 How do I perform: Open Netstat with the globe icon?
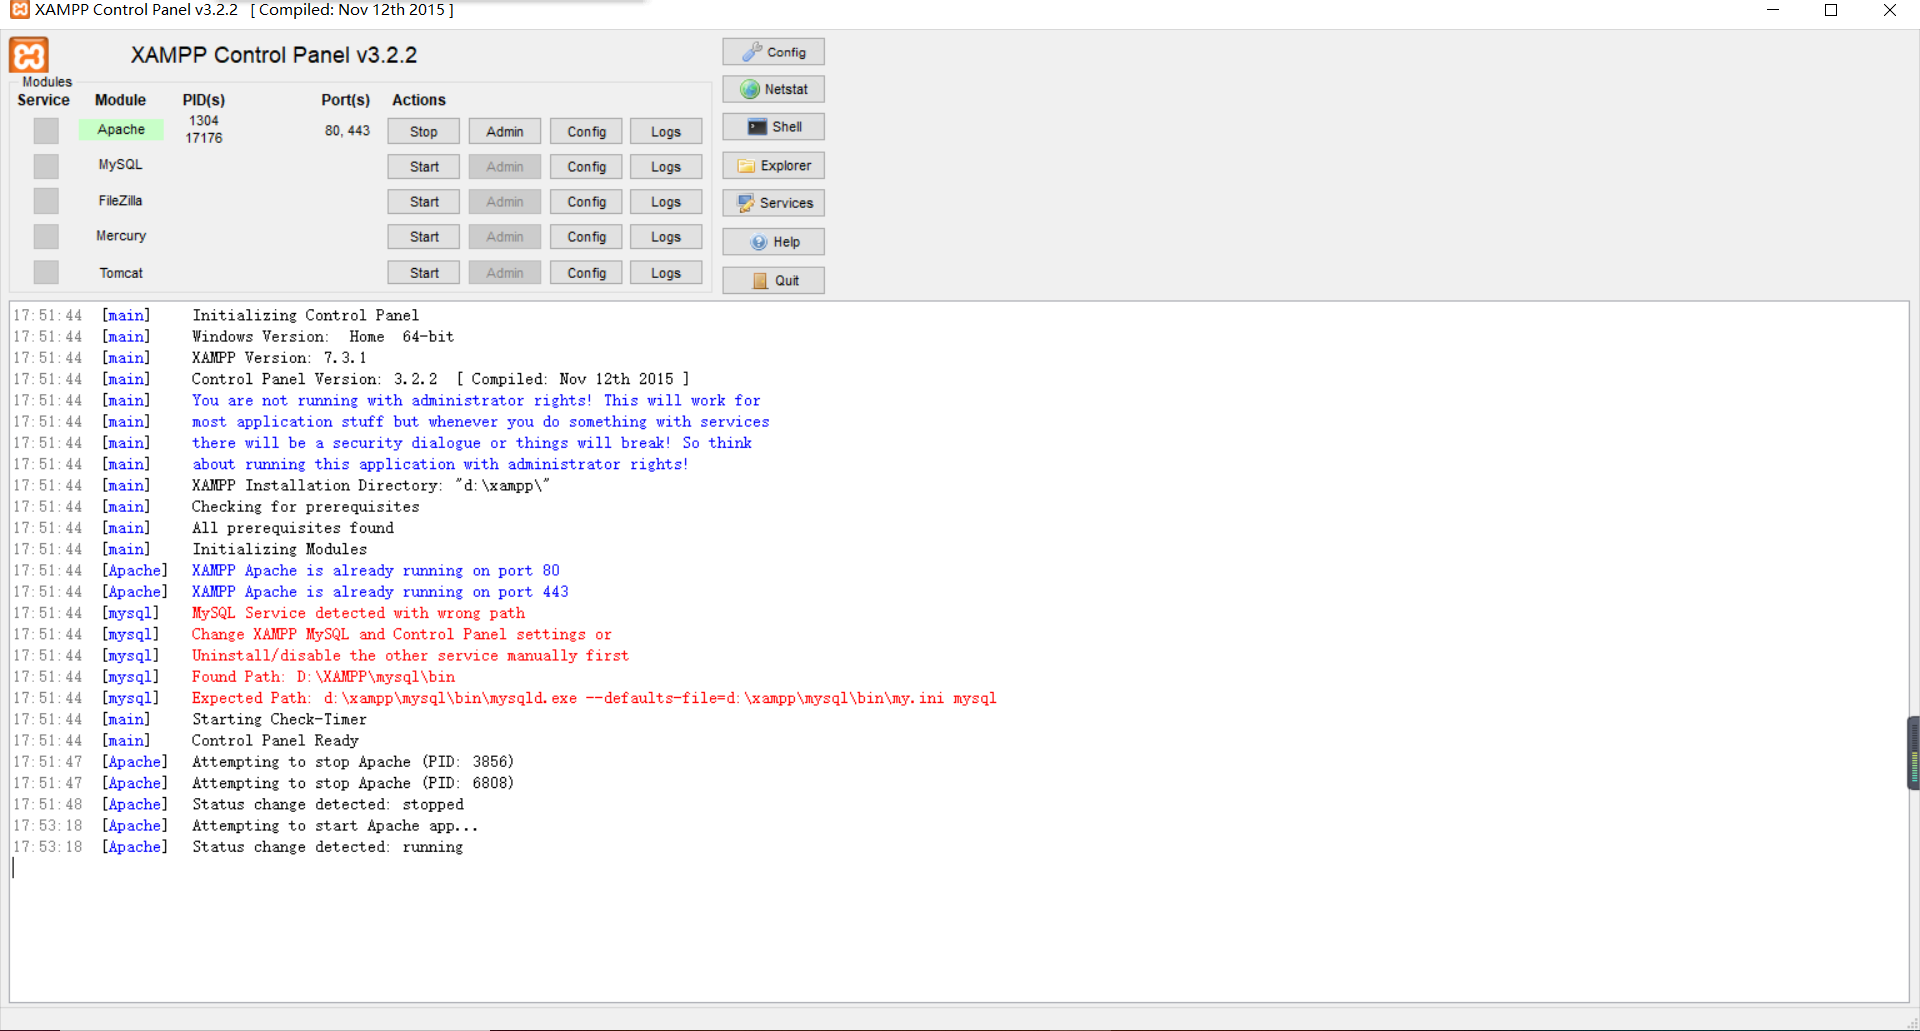(x=774, y=89)
